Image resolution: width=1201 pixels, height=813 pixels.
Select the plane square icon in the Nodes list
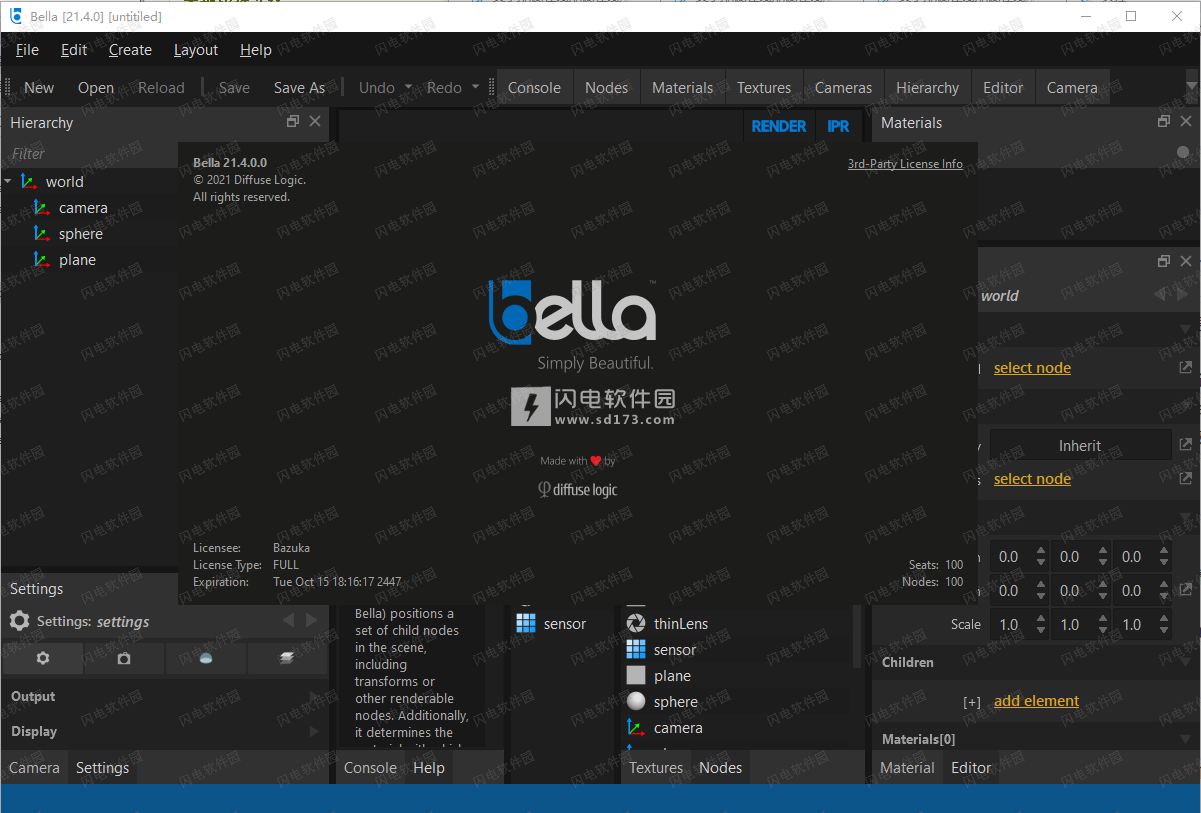pos(636,675)
